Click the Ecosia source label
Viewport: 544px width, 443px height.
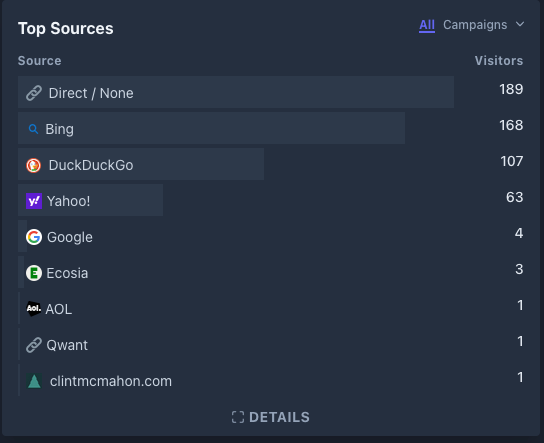click(x=67, y=273)
